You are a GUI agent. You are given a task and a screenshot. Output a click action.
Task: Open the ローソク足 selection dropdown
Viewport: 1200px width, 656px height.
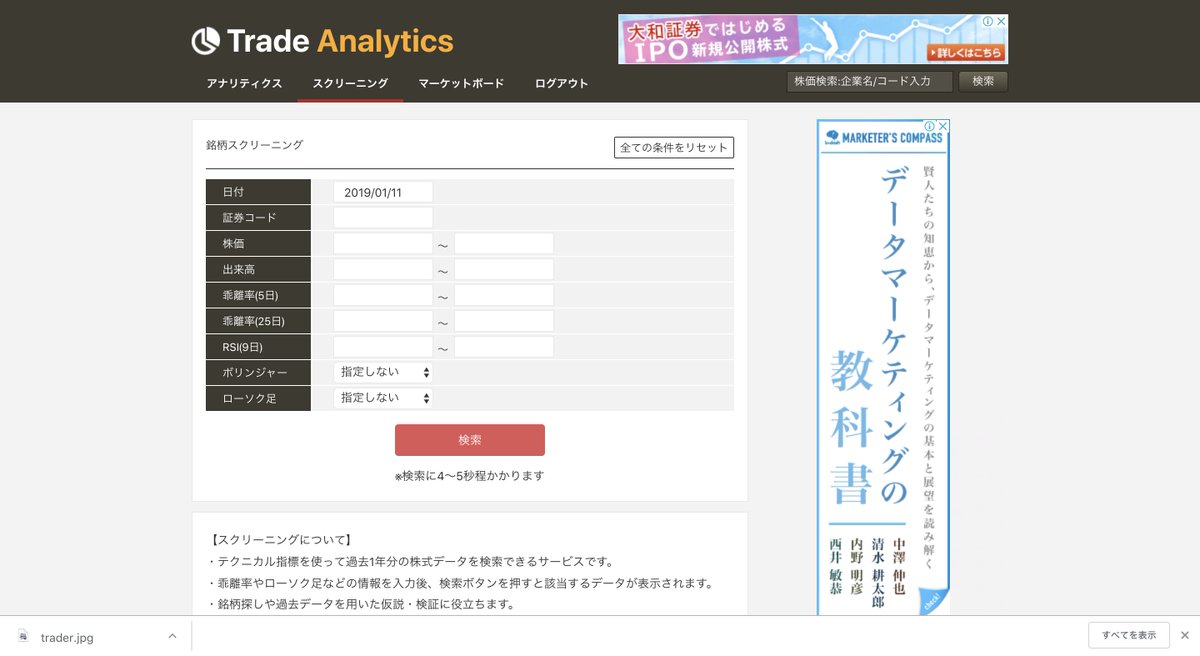pos(382,398)
